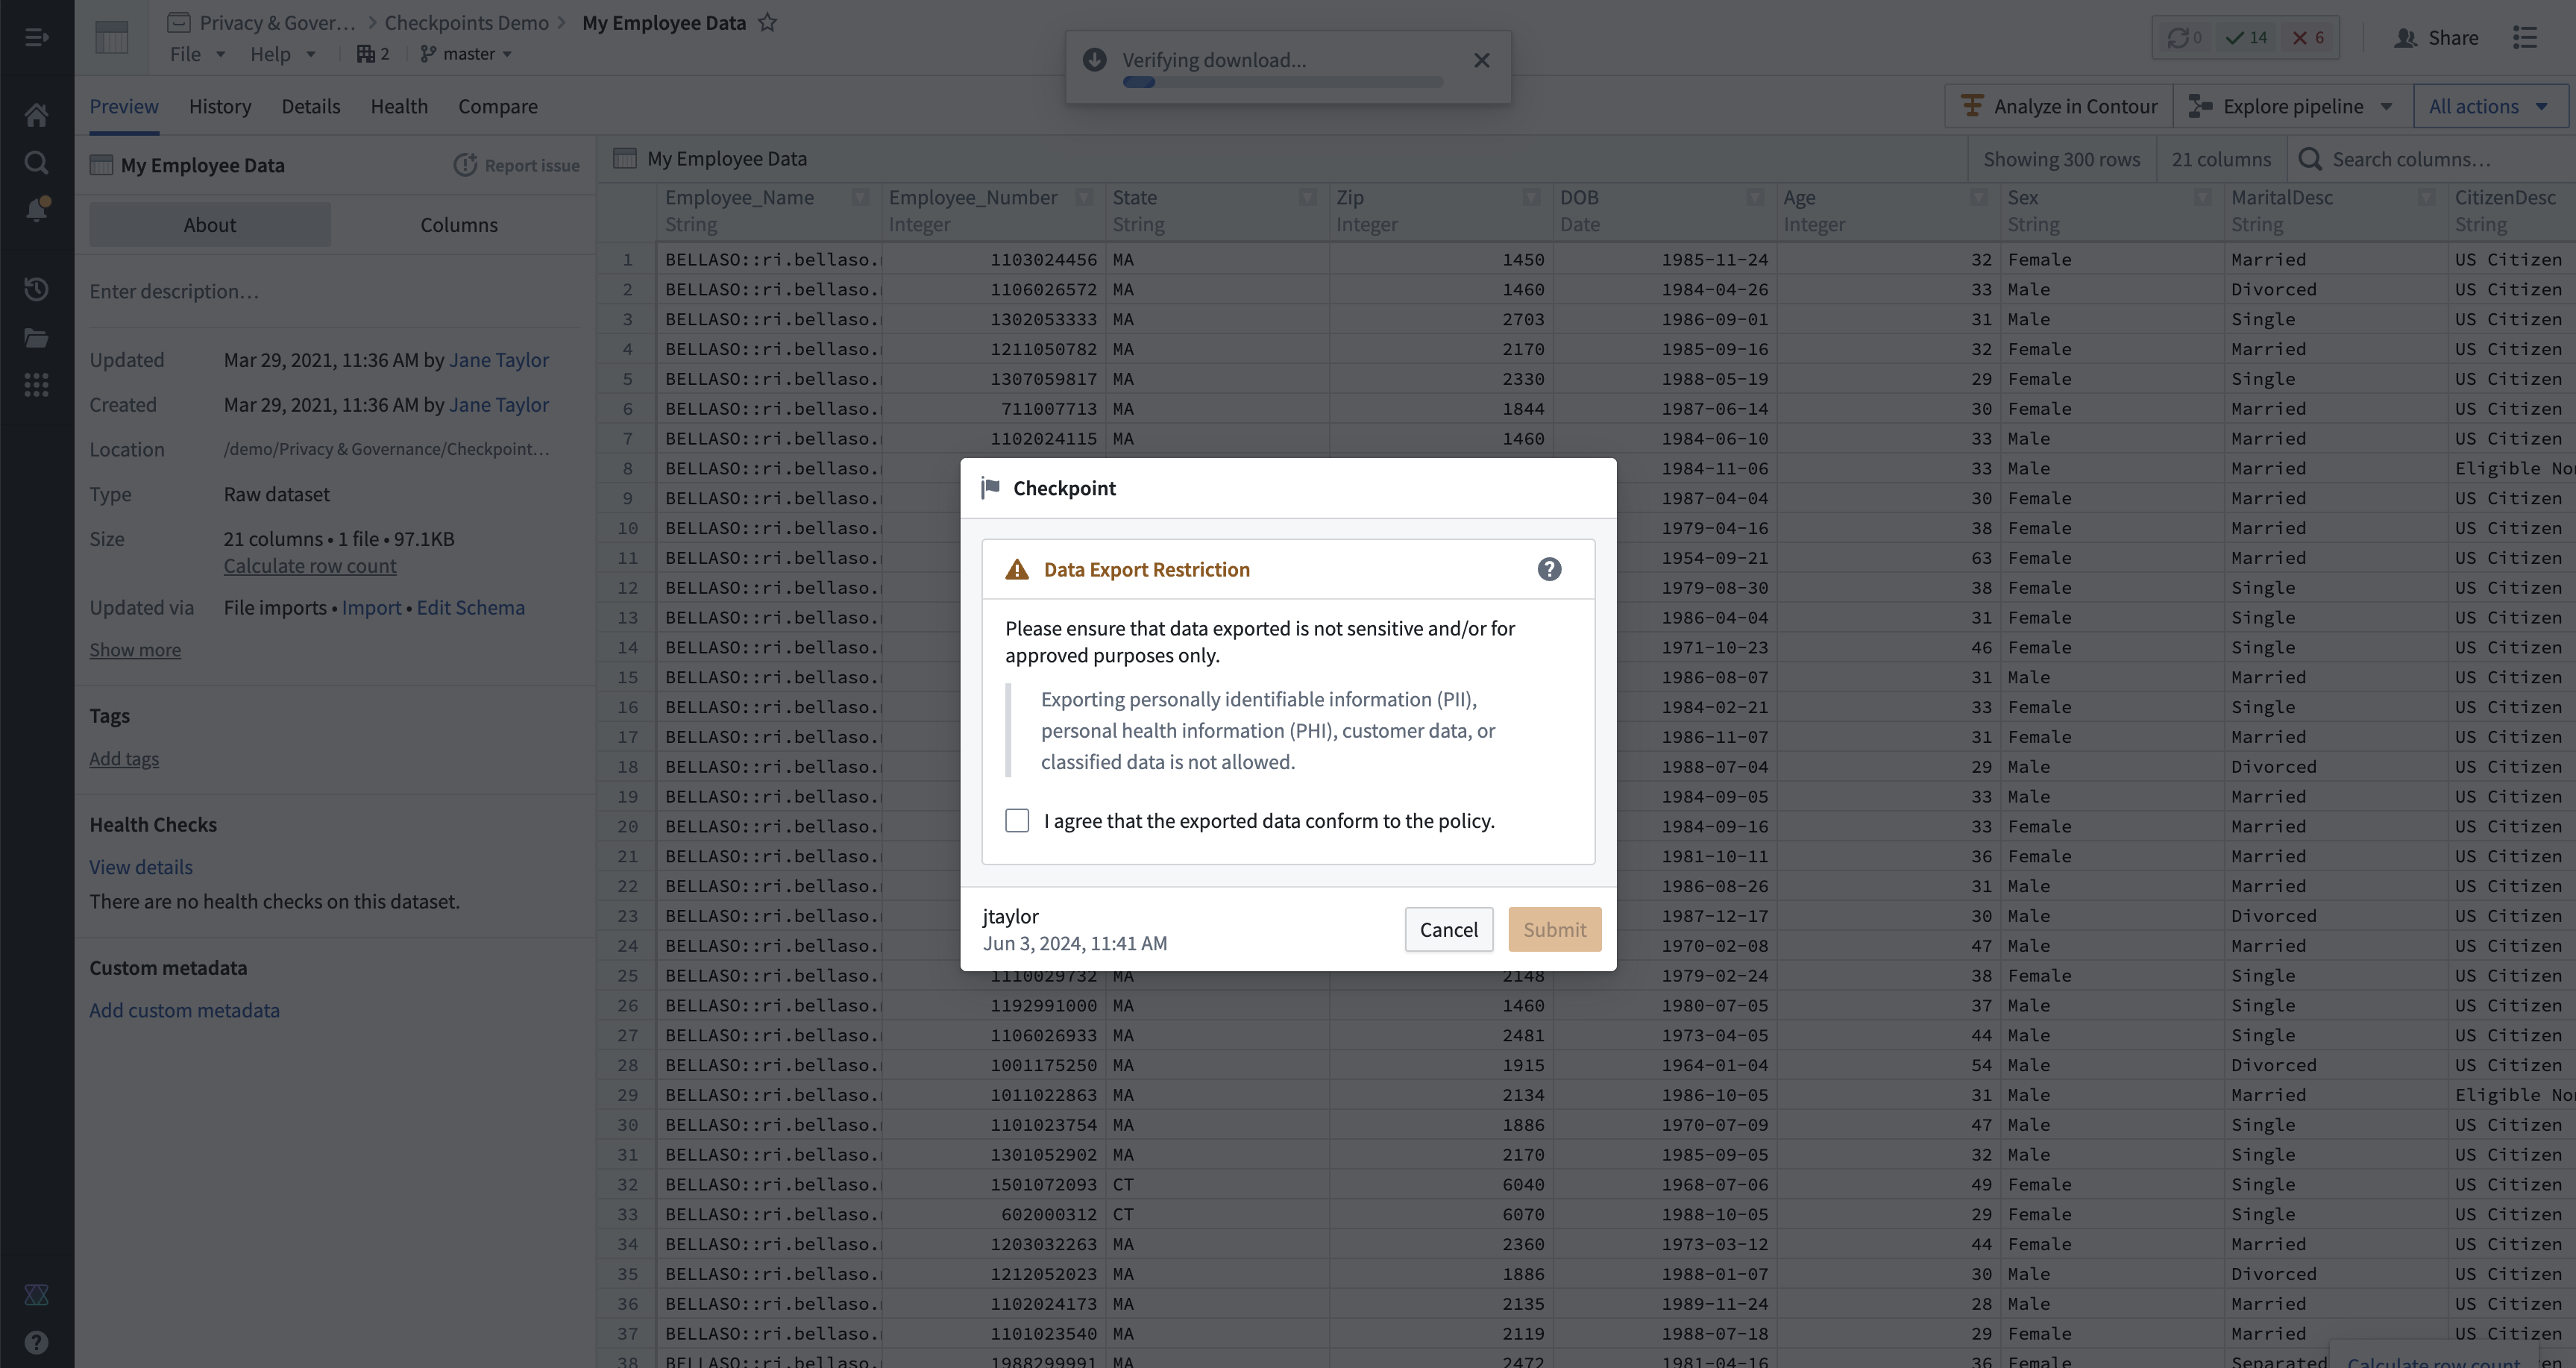2576x1368 pixels.
Task: Open the applications grid icon in the sidebar
Action: tap(36, 385)
